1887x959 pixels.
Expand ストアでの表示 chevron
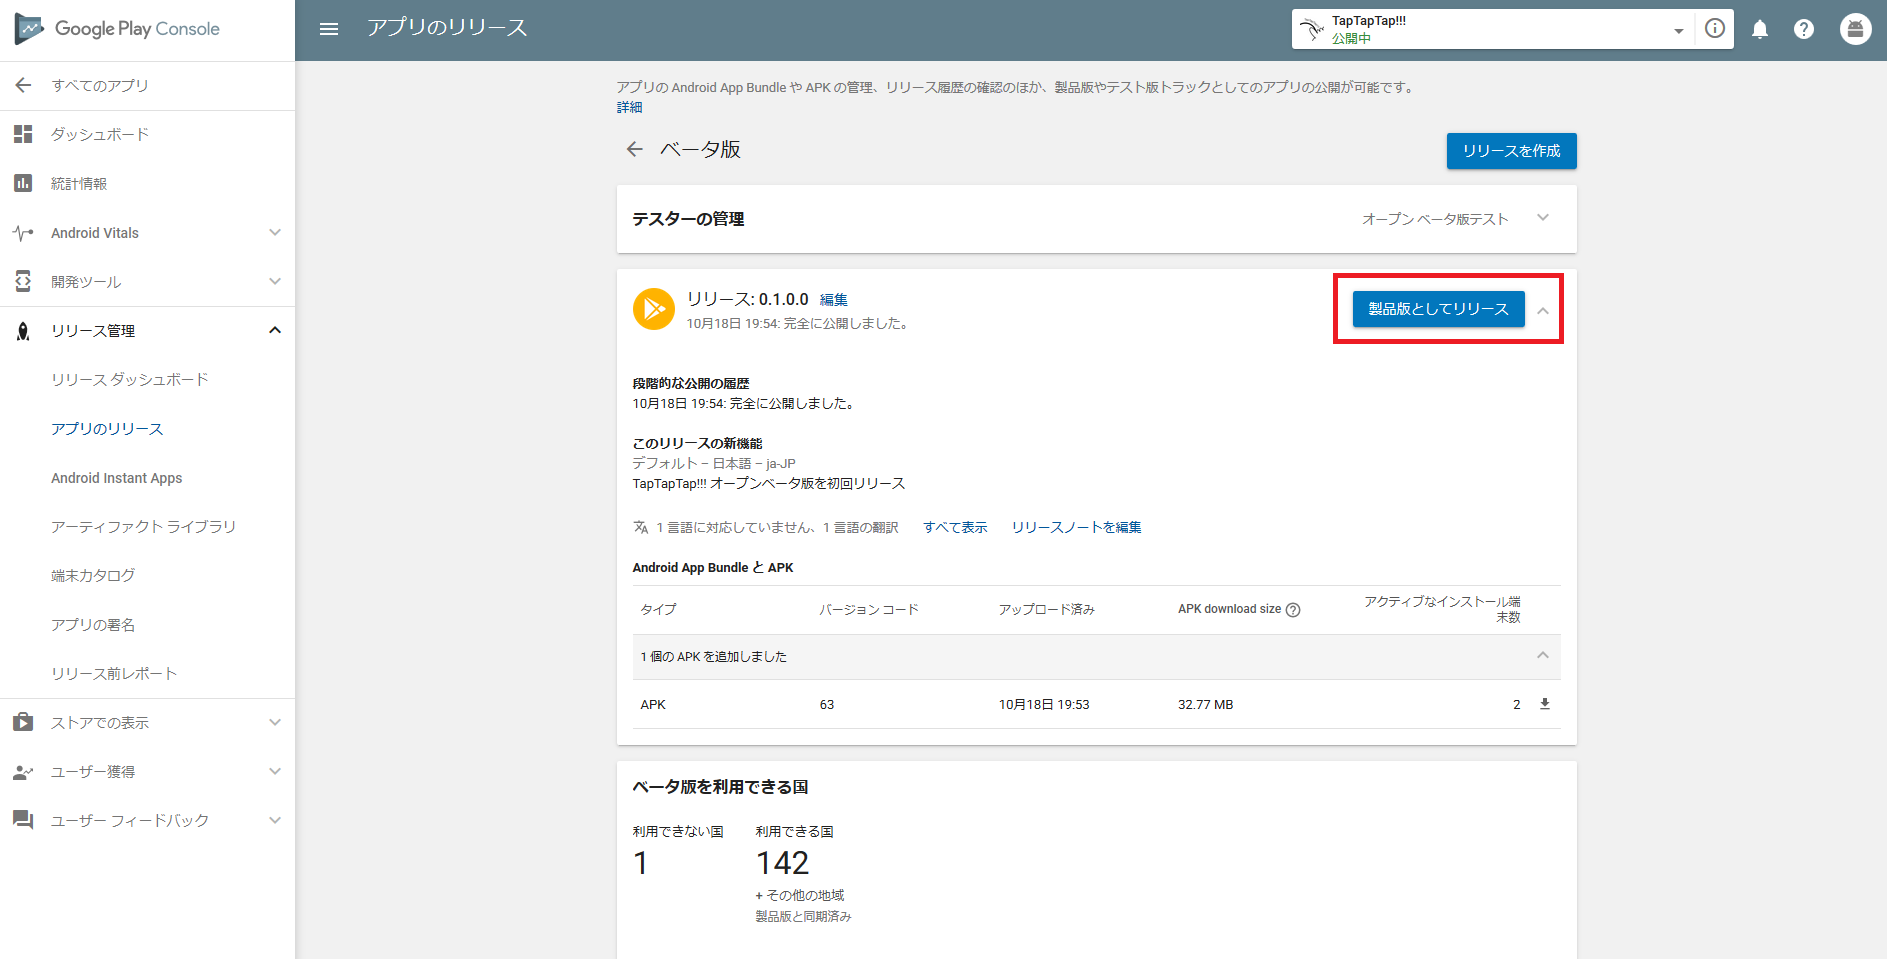coord(275,722)
